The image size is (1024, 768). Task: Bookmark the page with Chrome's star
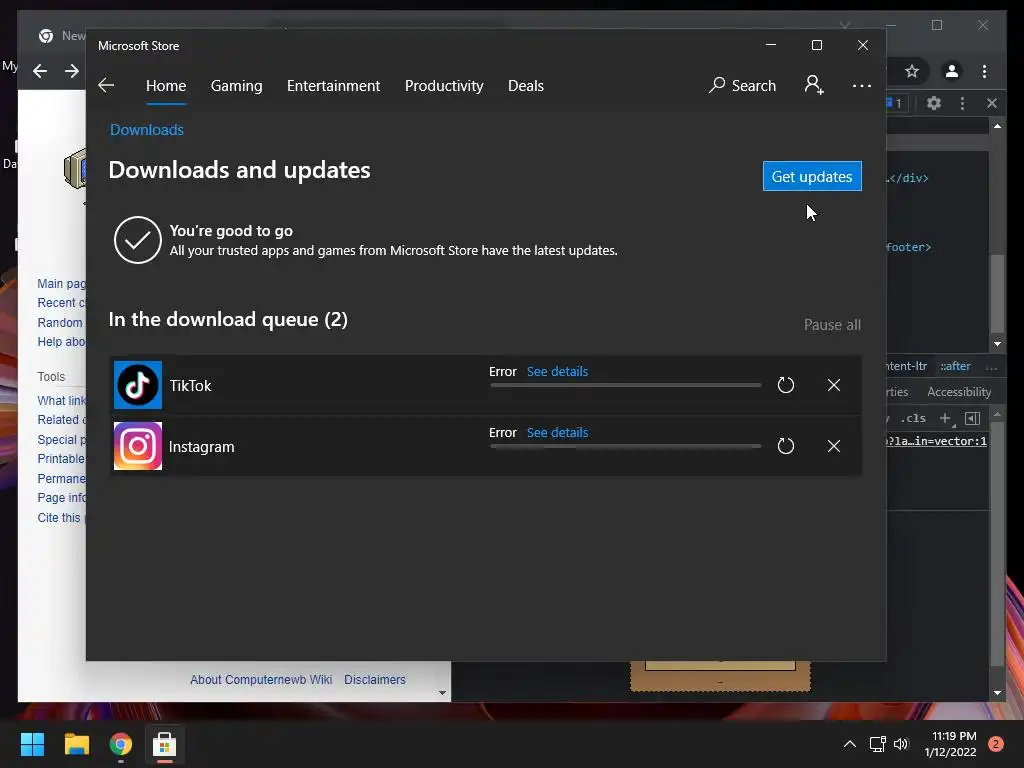[912, 71]
